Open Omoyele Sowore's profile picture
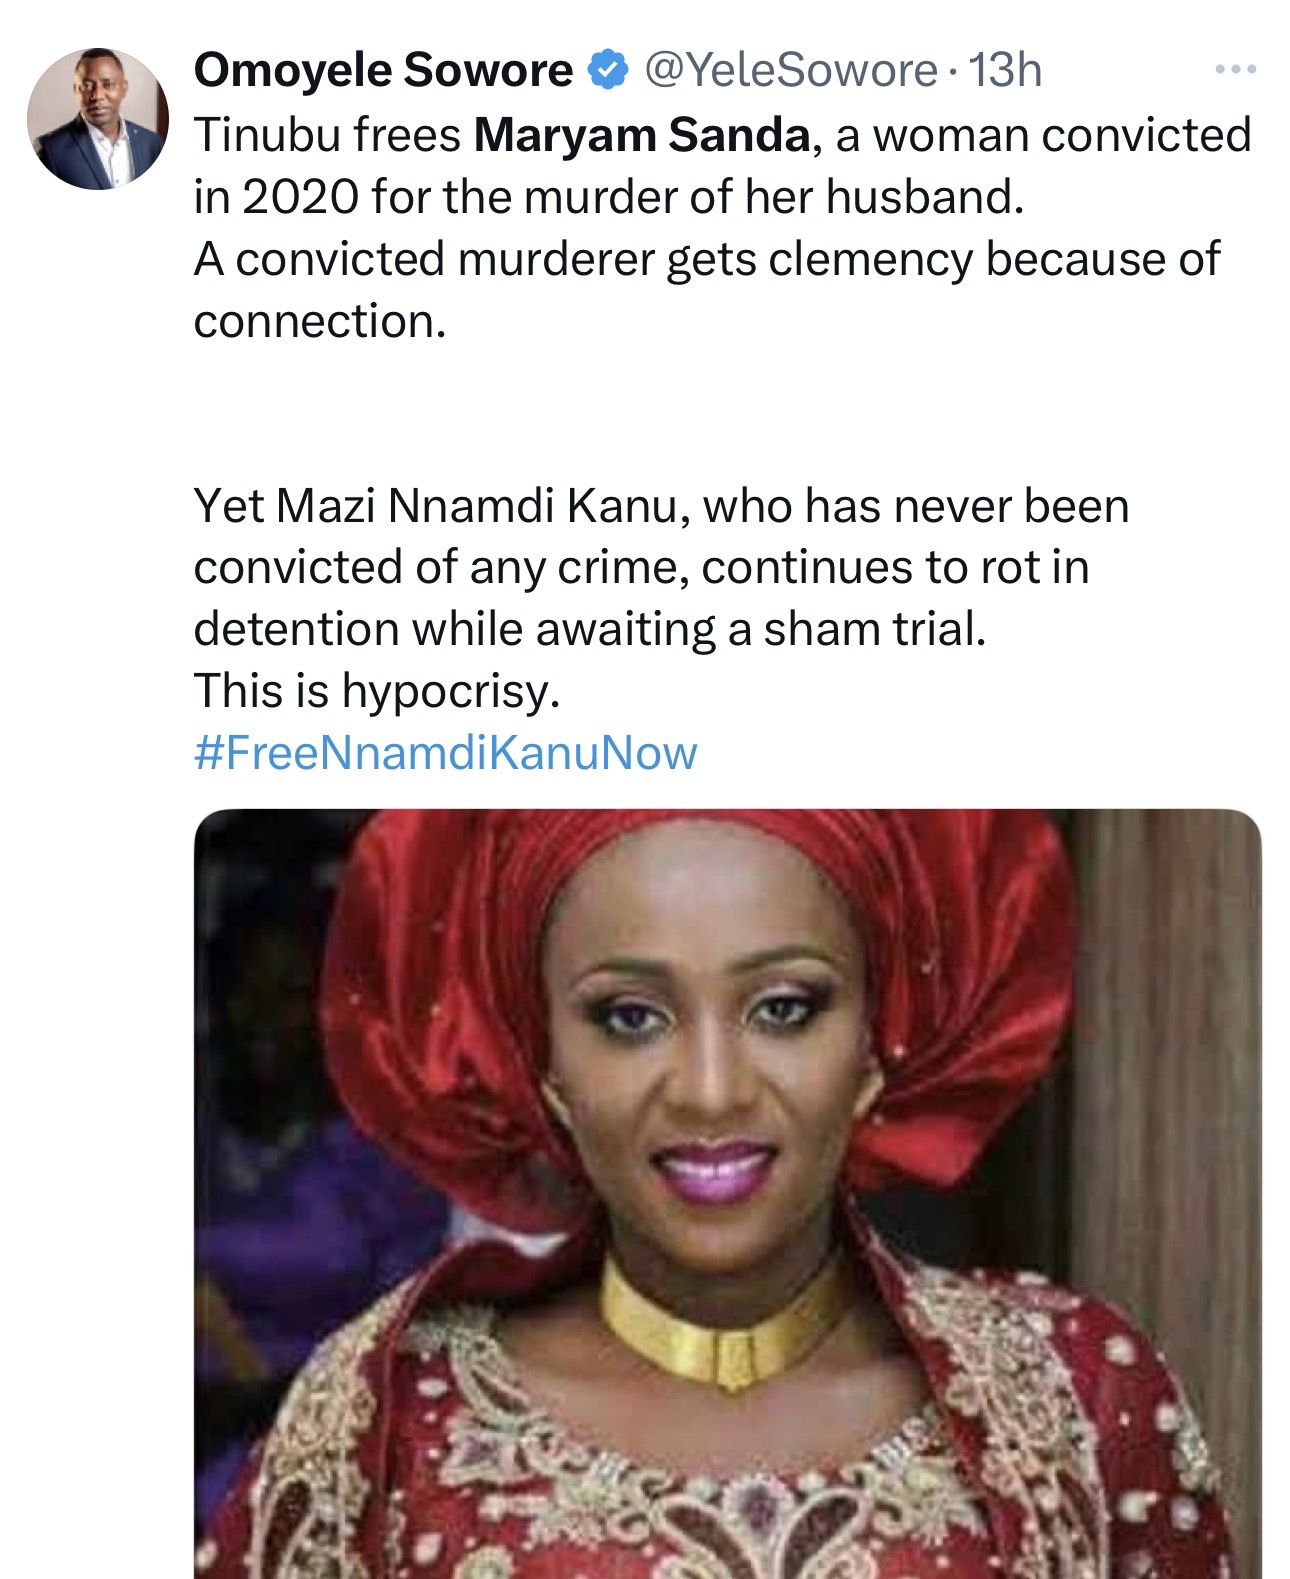 tap(98, 118)
